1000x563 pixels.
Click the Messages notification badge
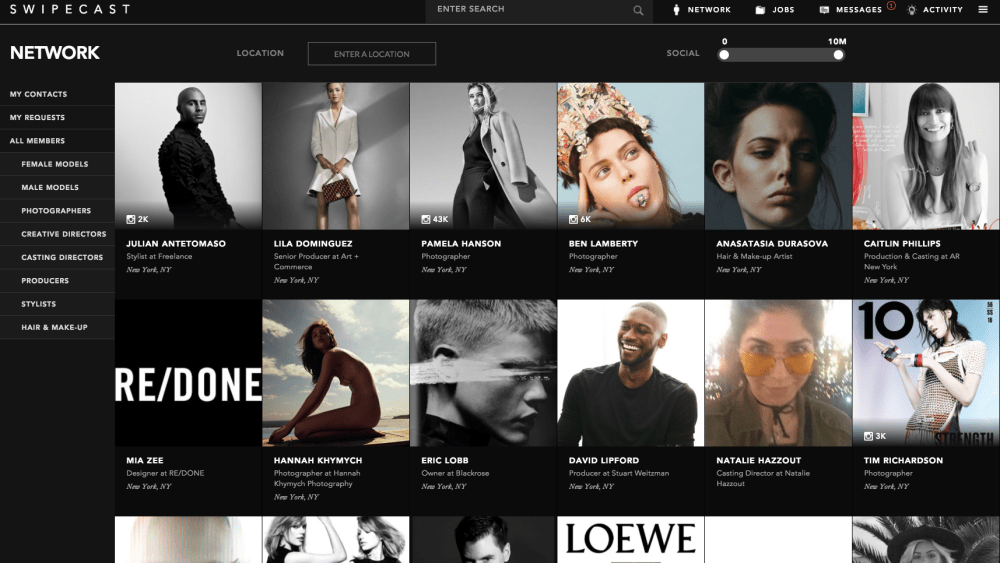[x=891, y=6]
